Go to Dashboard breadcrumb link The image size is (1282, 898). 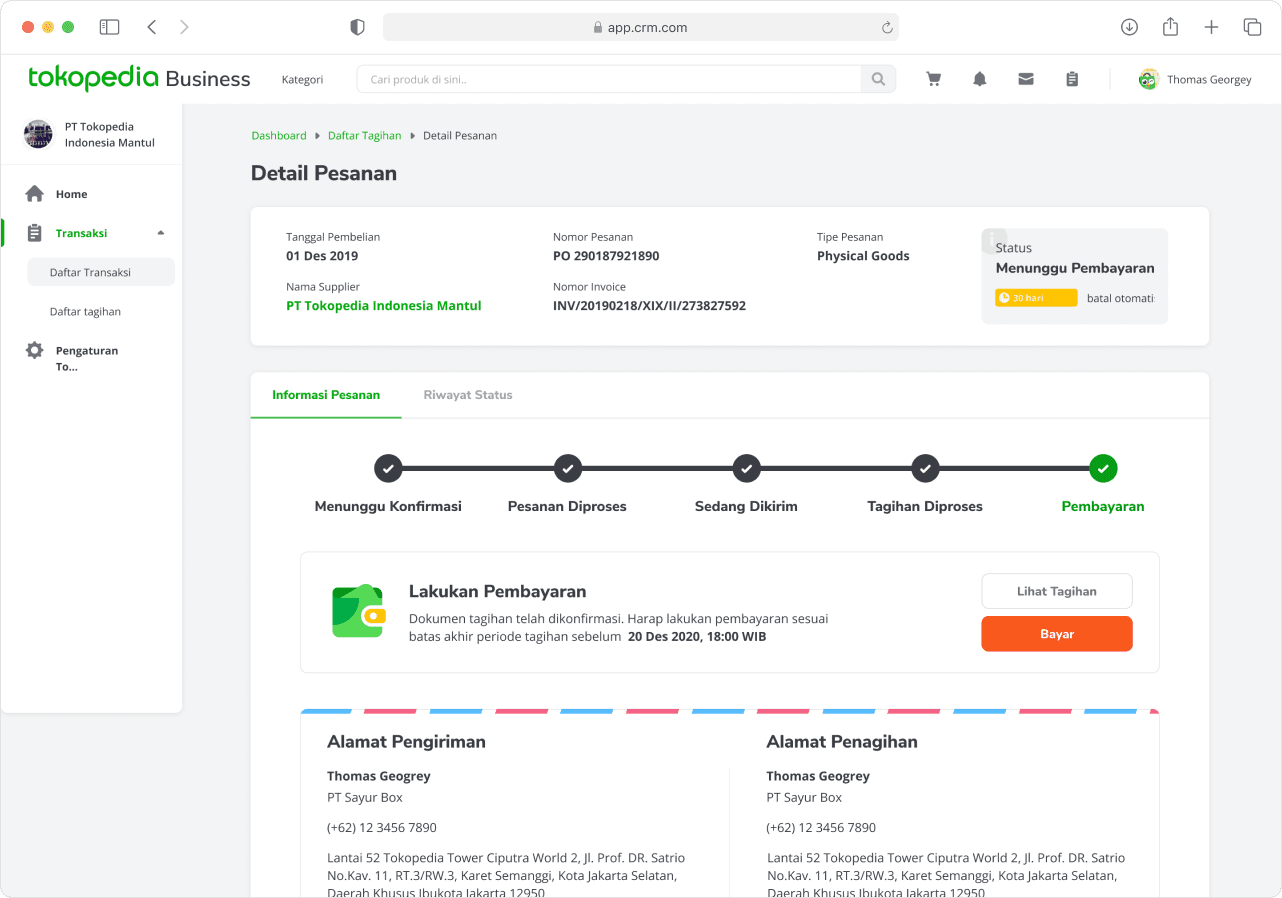click(279, 136)
